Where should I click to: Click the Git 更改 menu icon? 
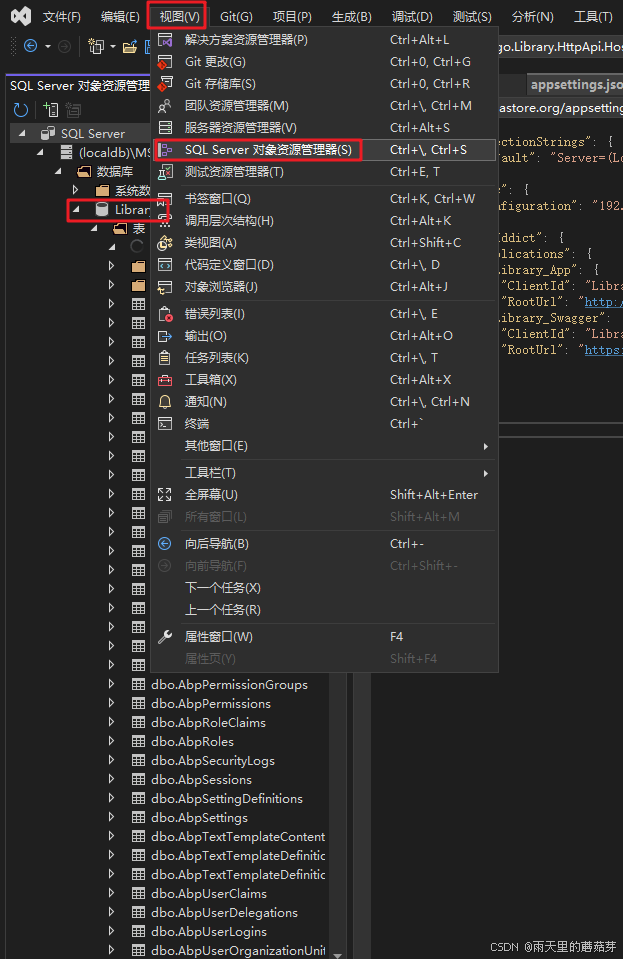(x=165, y=62)
